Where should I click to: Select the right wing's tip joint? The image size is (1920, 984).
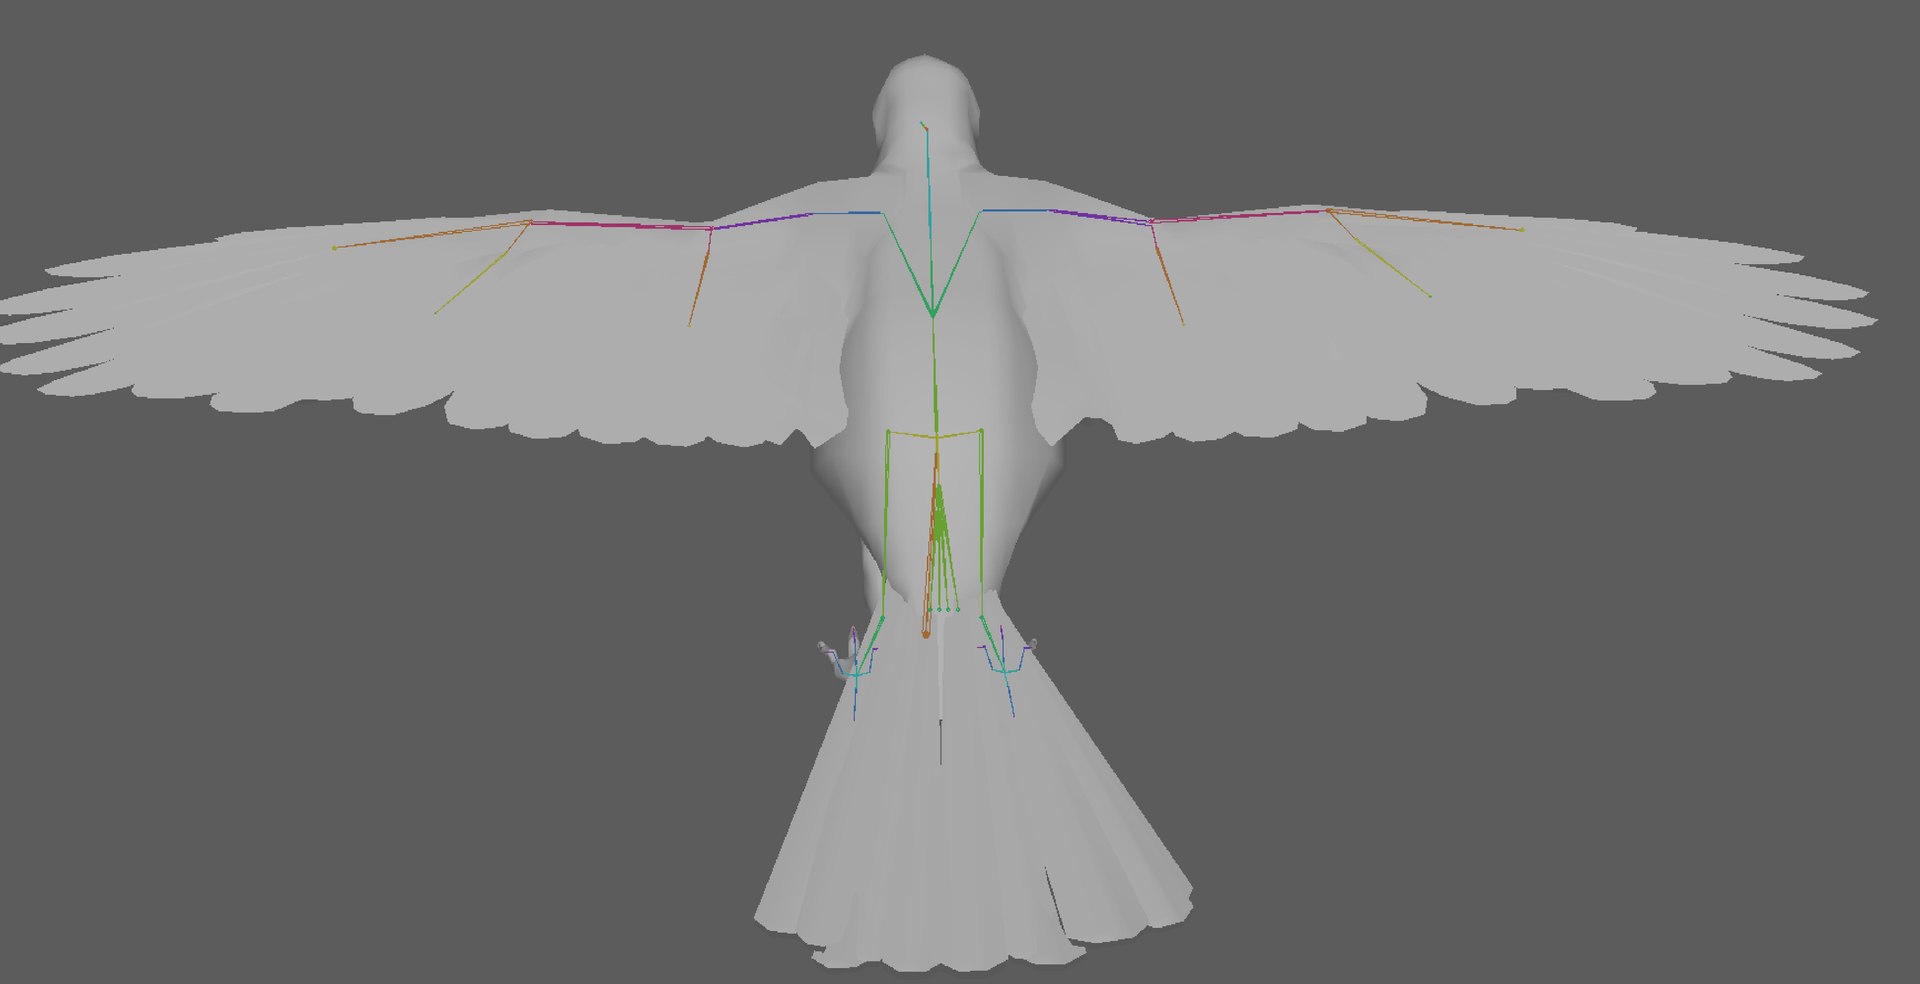click(1522, 229)
